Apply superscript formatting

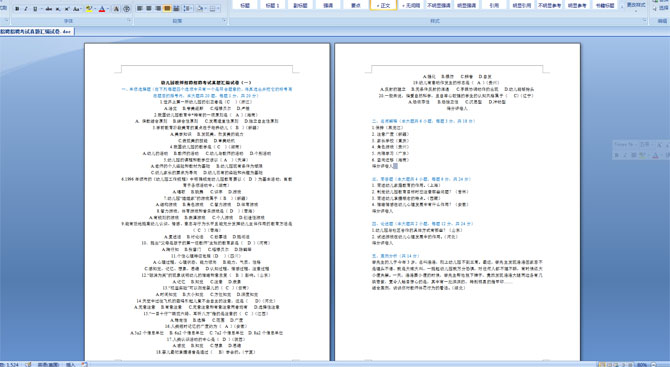pyautogui.click(x=67, y=9)
